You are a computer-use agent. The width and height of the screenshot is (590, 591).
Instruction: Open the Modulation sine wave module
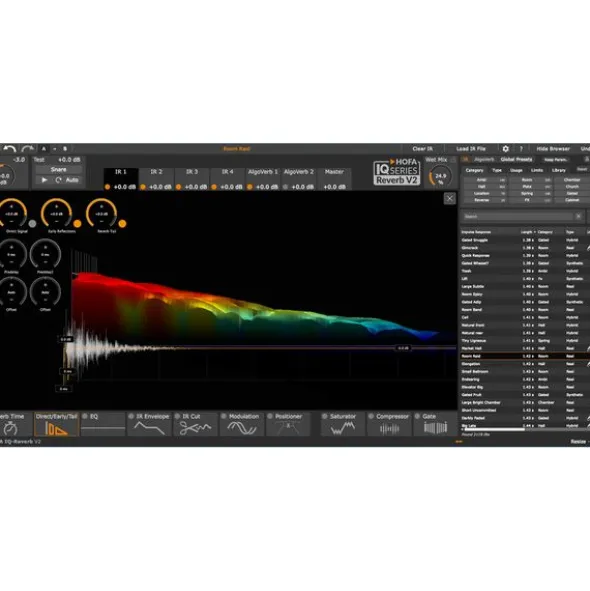pos(241,428)
